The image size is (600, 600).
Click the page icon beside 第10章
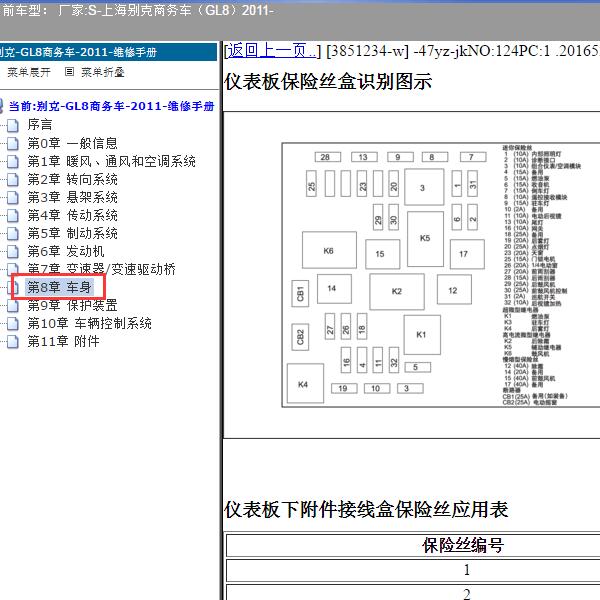pyautogui.click(x=13, y=324)
